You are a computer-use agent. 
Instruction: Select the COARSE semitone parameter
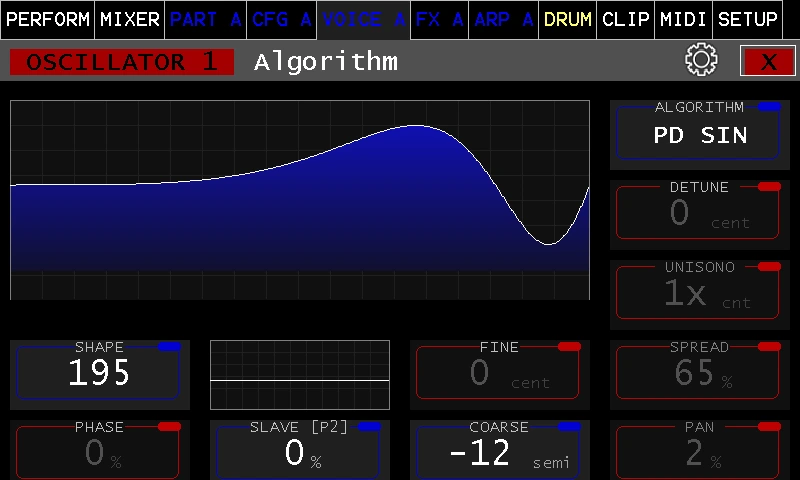(498, 454)
